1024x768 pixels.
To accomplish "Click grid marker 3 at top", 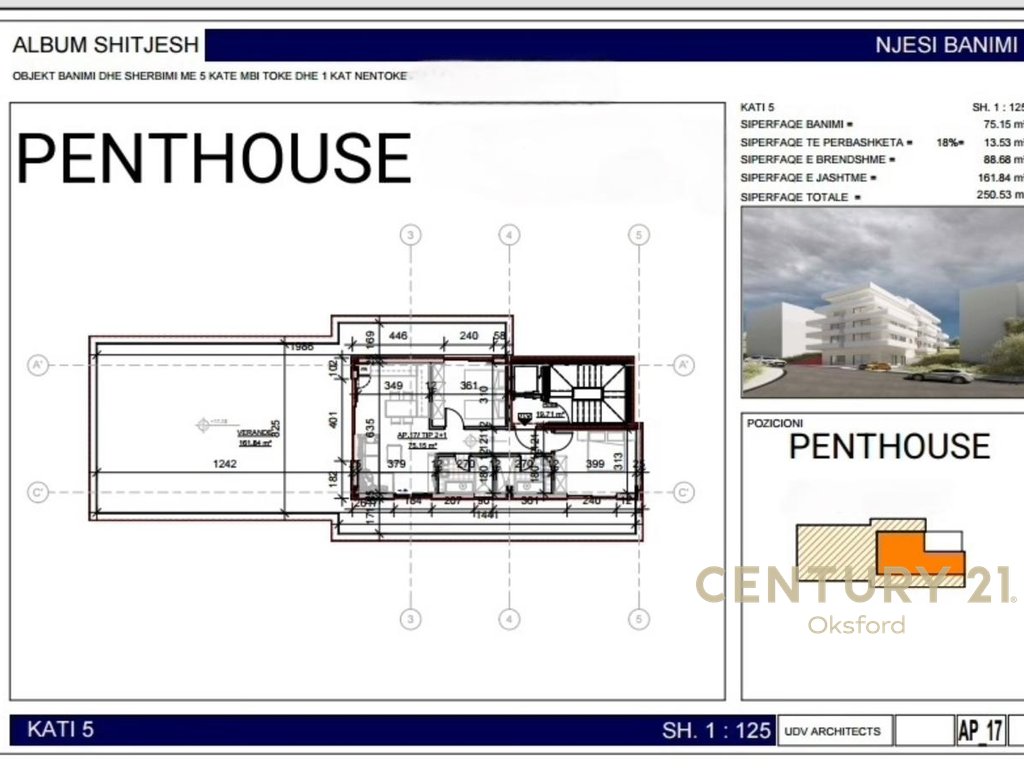I will 410,235.
